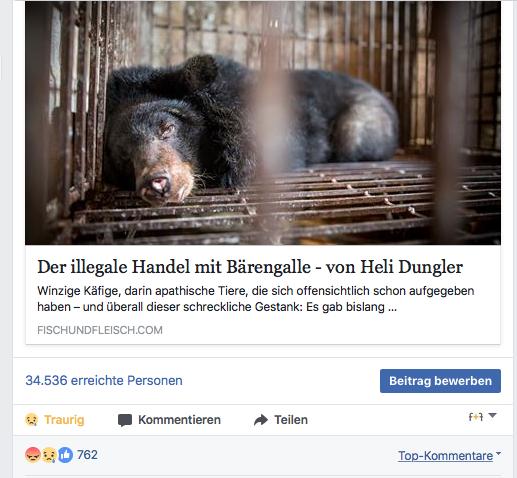Click the sad emoji icon beside Traurig

point(32,420)
